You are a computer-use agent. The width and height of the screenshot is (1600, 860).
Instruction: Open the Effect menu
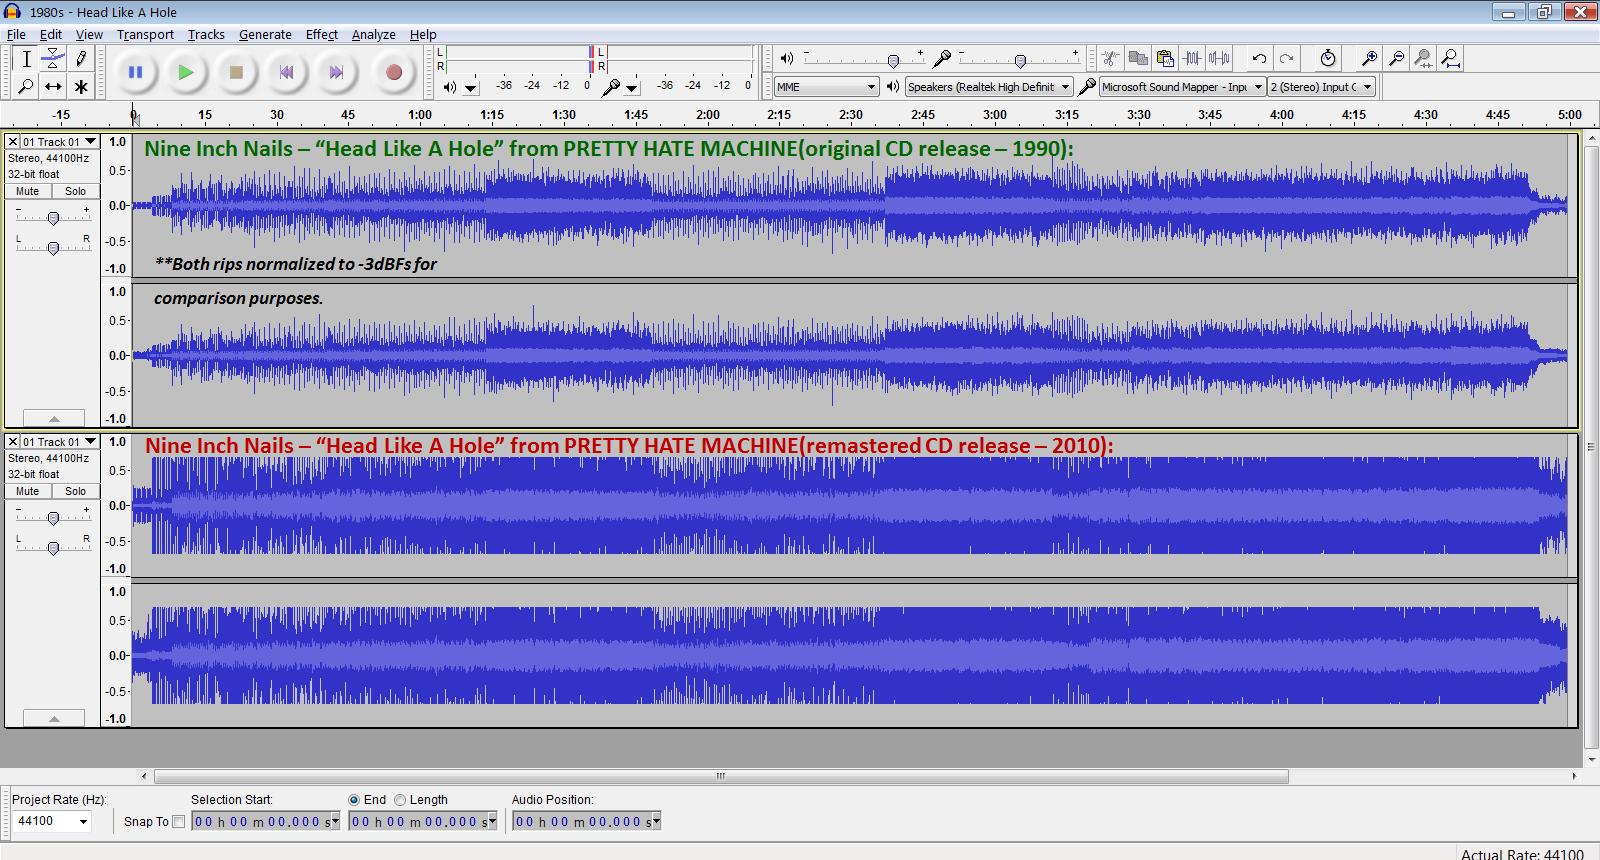(321, 34)
